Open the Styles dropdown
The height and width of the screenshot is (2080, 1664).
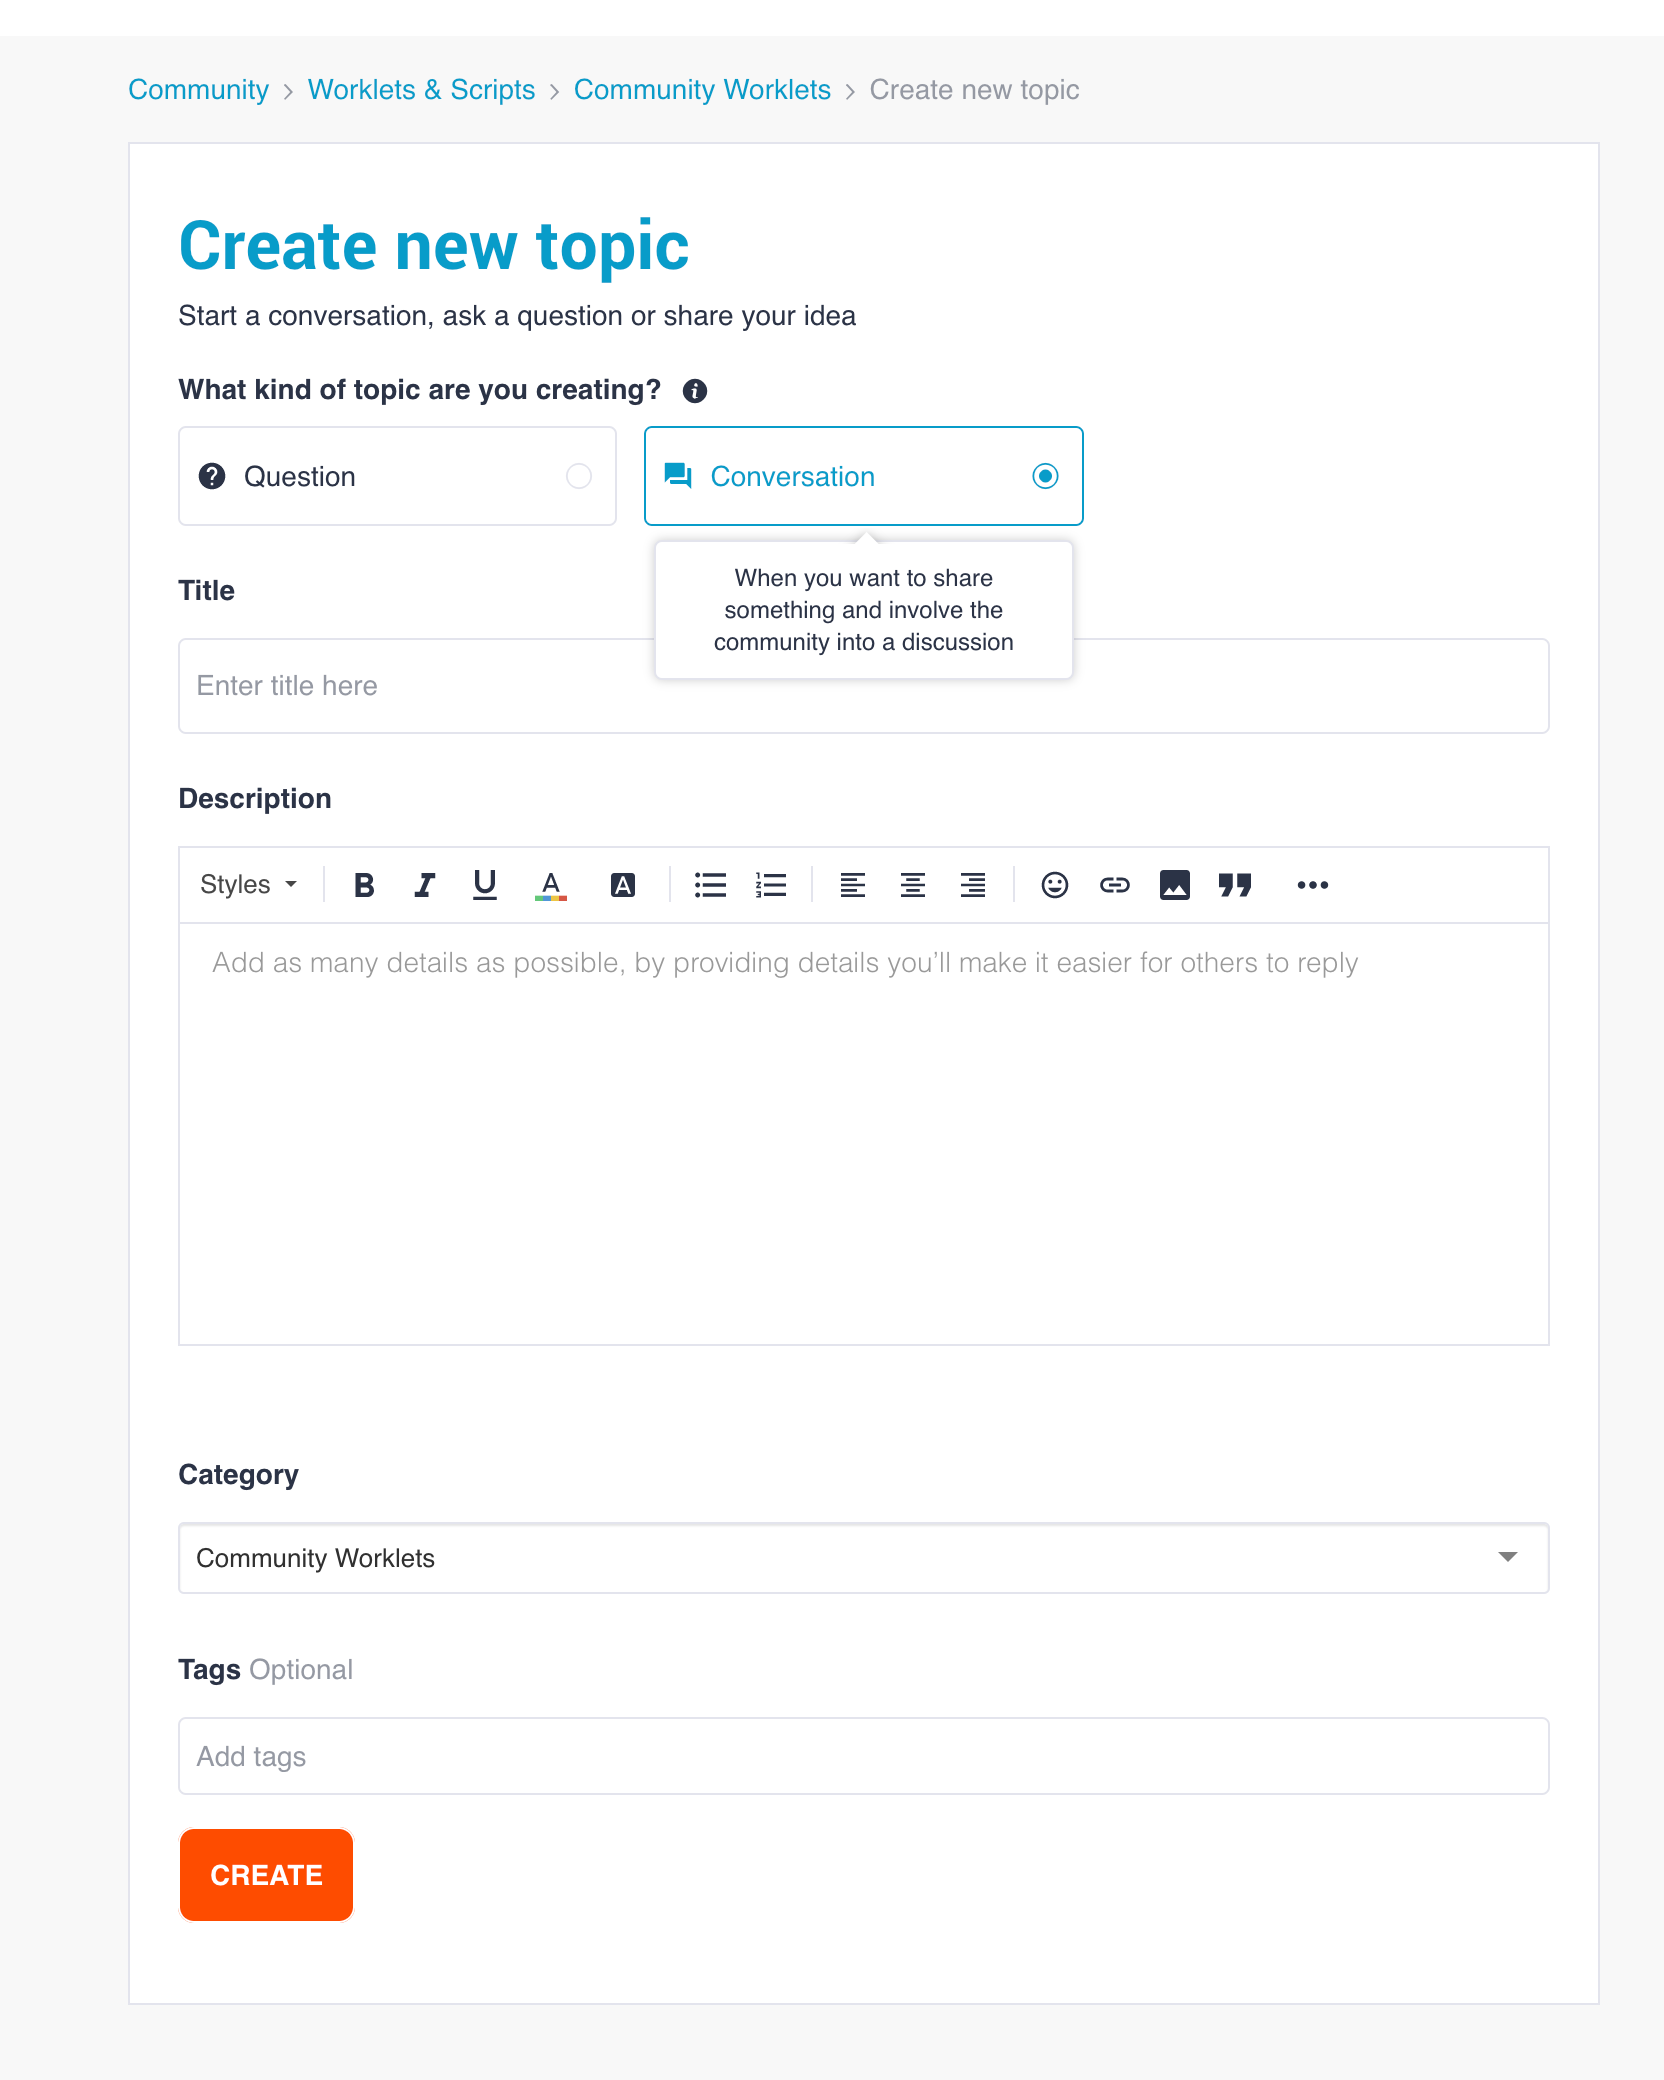(249, 885)
